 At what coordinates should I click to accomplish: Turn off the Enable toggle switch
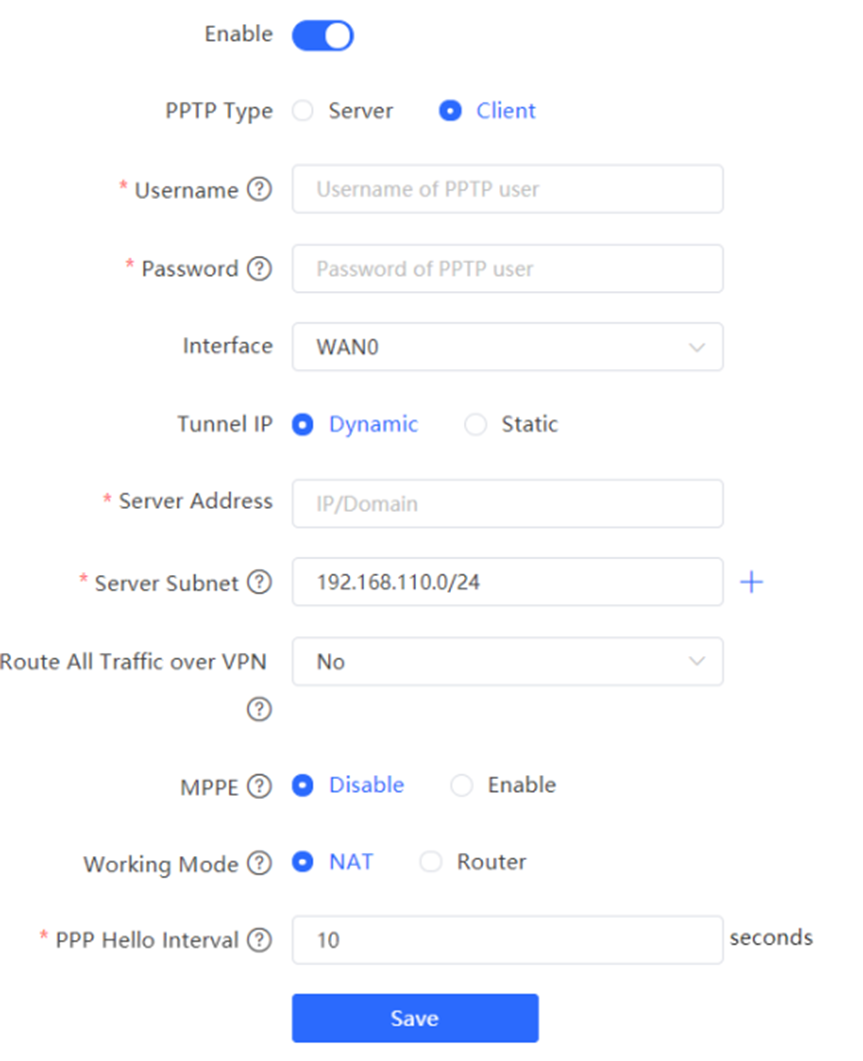click(x=322, y=36)
